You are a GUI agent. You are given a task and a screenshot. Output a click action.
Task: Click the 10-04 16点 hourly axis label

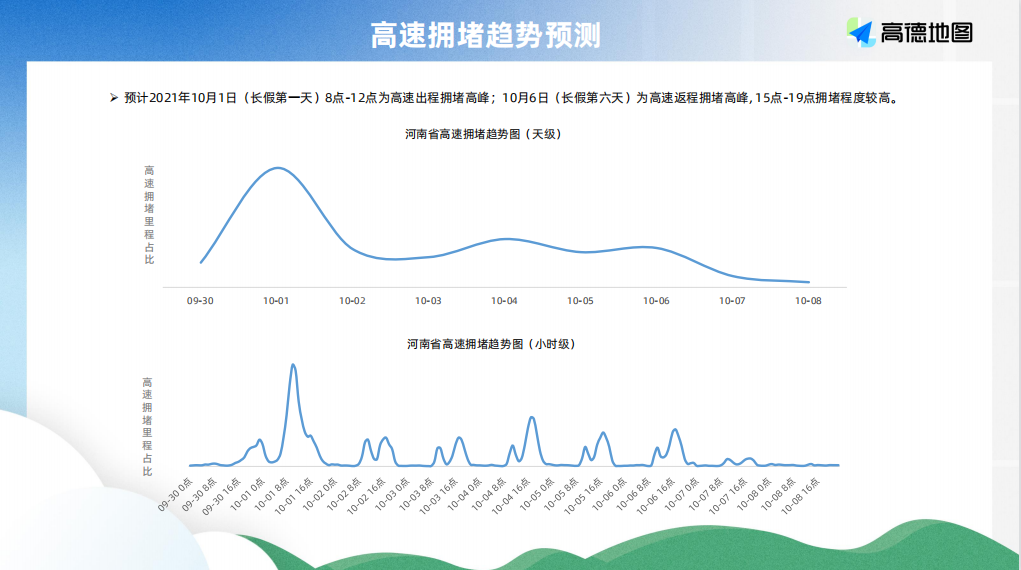click(510, 496)
